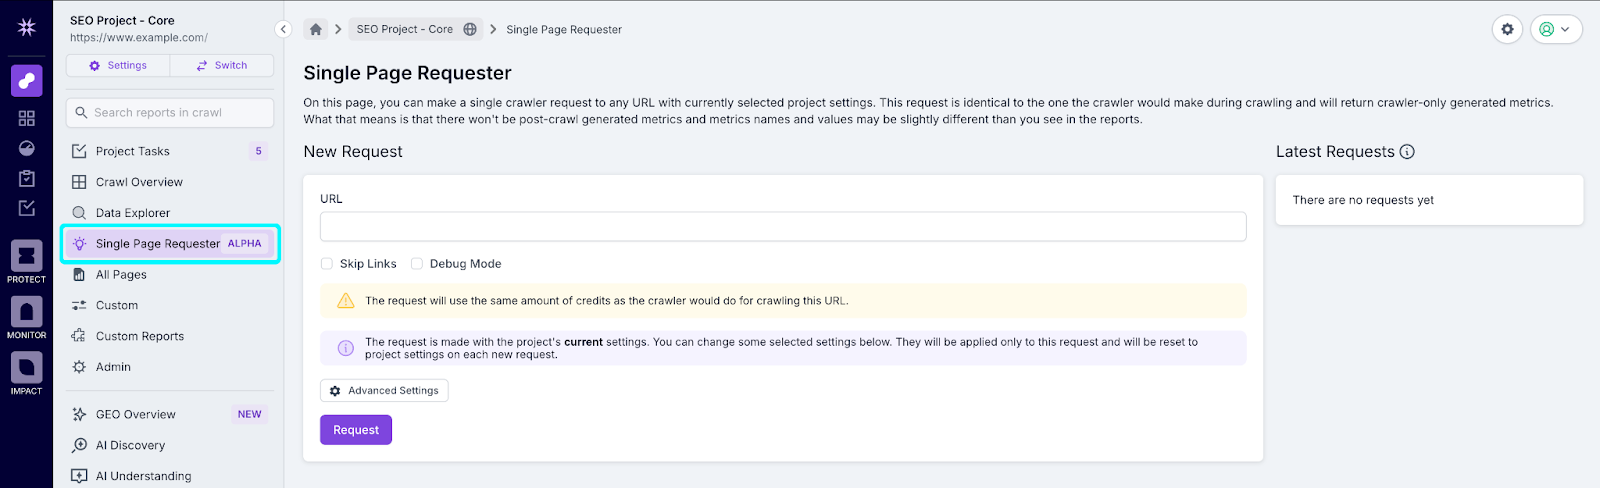Viewport: 1600px width, 488px height.
Task: Open the settings gear in top right
Action: (x=1507, y=29)
